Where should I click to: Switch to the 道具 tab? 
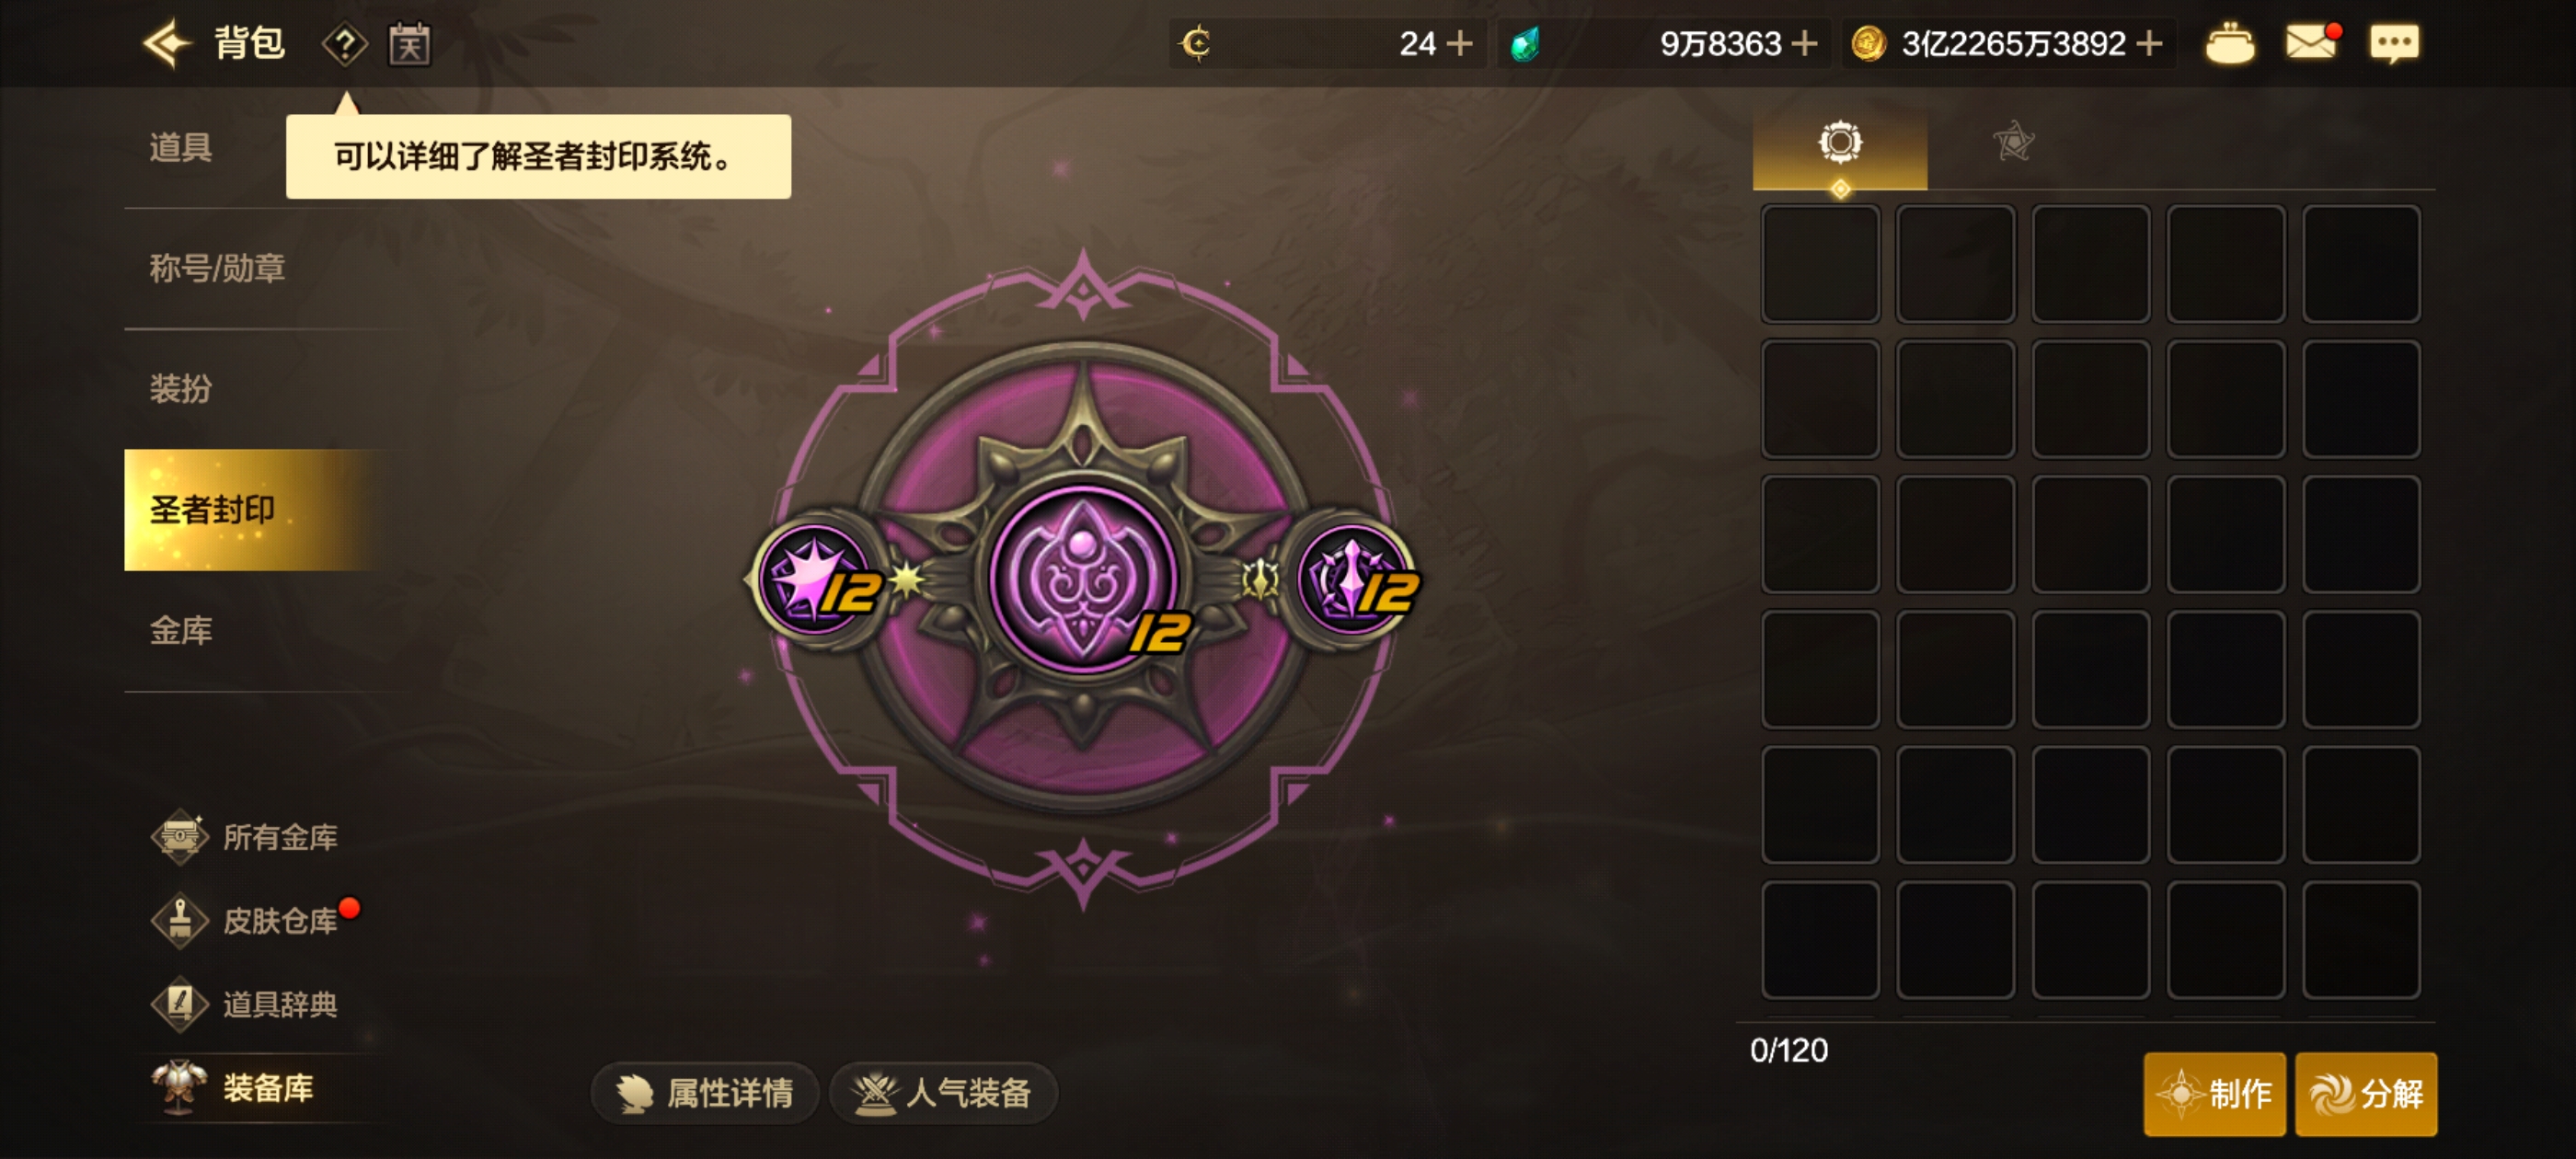[x=181, y=147]
